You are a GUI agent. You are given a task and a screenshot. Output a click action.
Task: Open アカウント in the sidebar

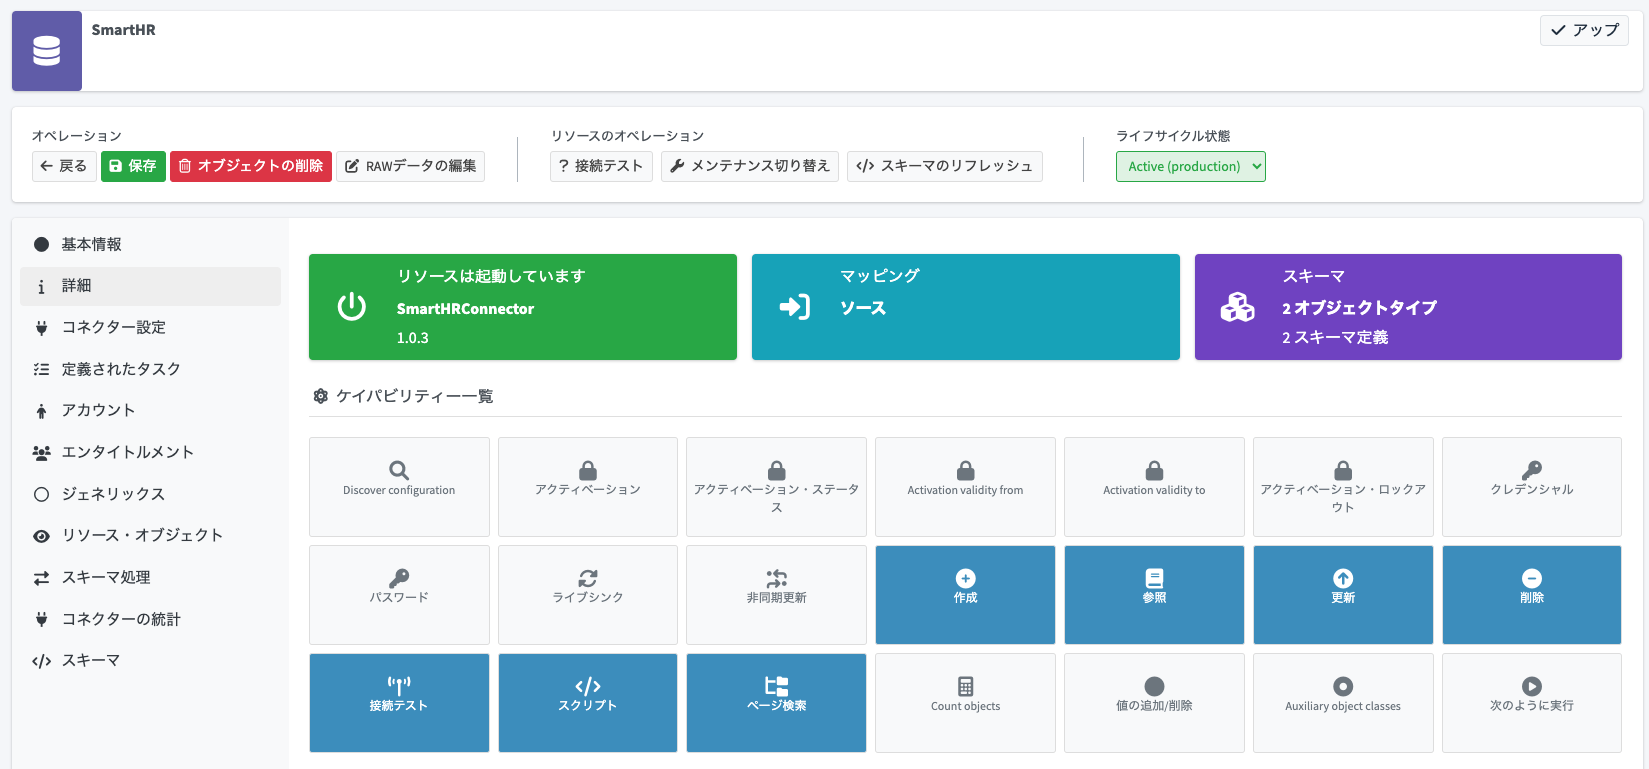coord(150,410)
